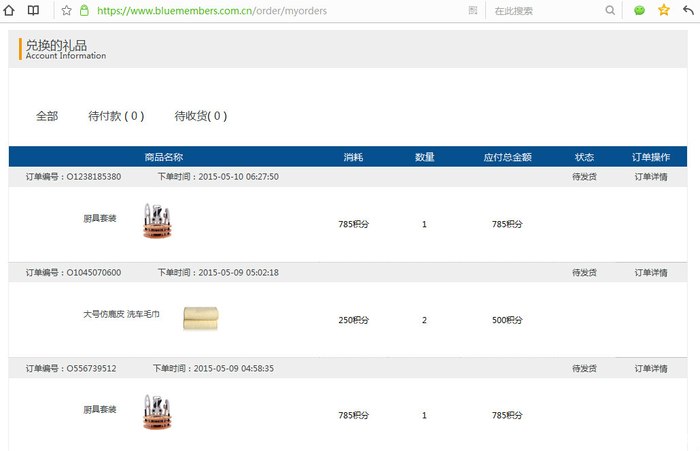Click the search magnifier icon

coord(610,10)
